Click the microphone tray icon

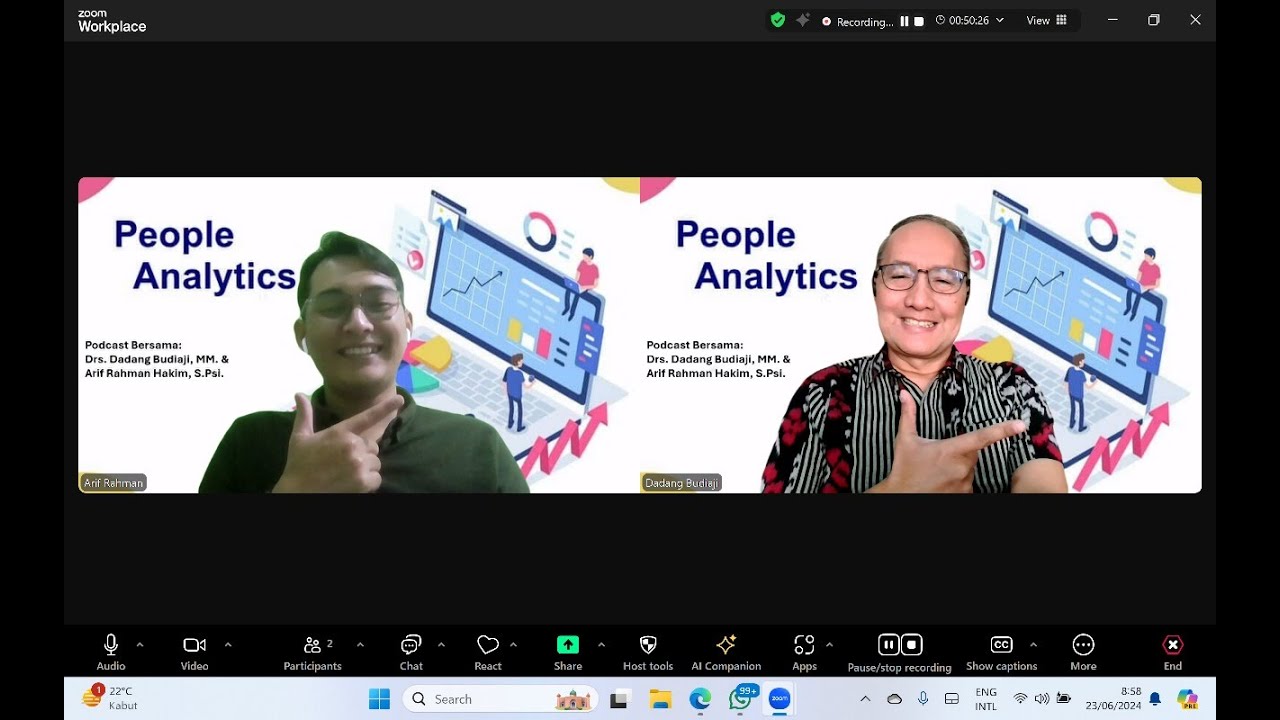coord(923,699)
